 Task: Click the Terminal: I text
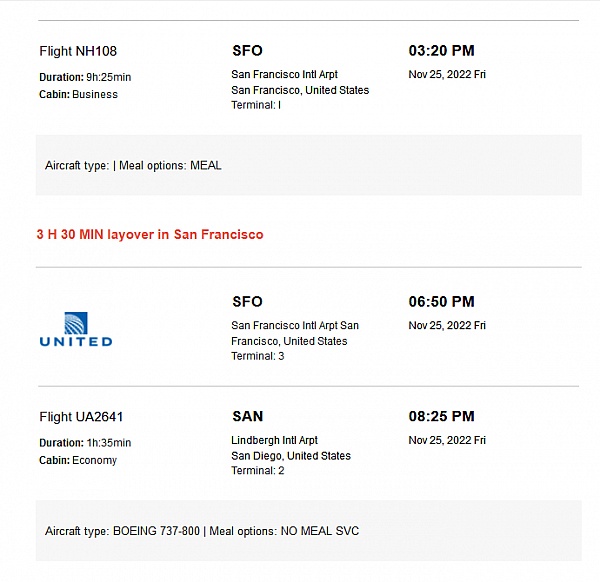coord(256,105)
